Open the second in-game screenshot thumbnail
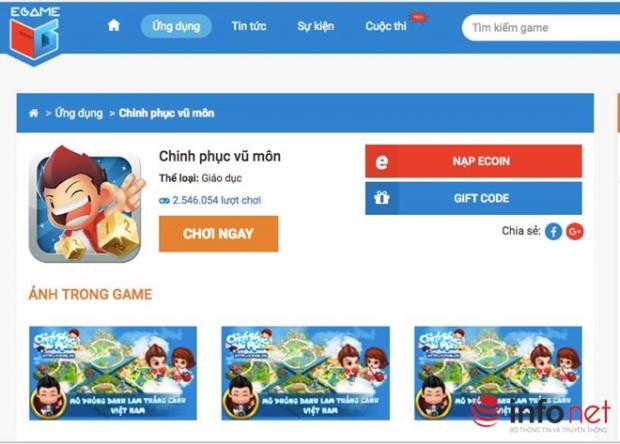This screenshot has height=444, width=620. point(305,373)
